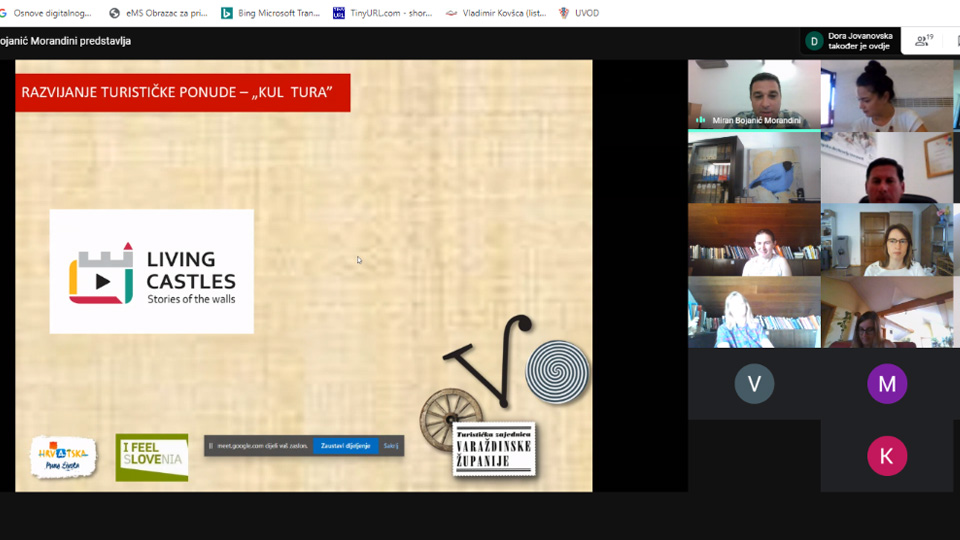The image size is (960, 540).
Task: Select the video tile showing a blue bird painting
Action: [x=754, y=167]
